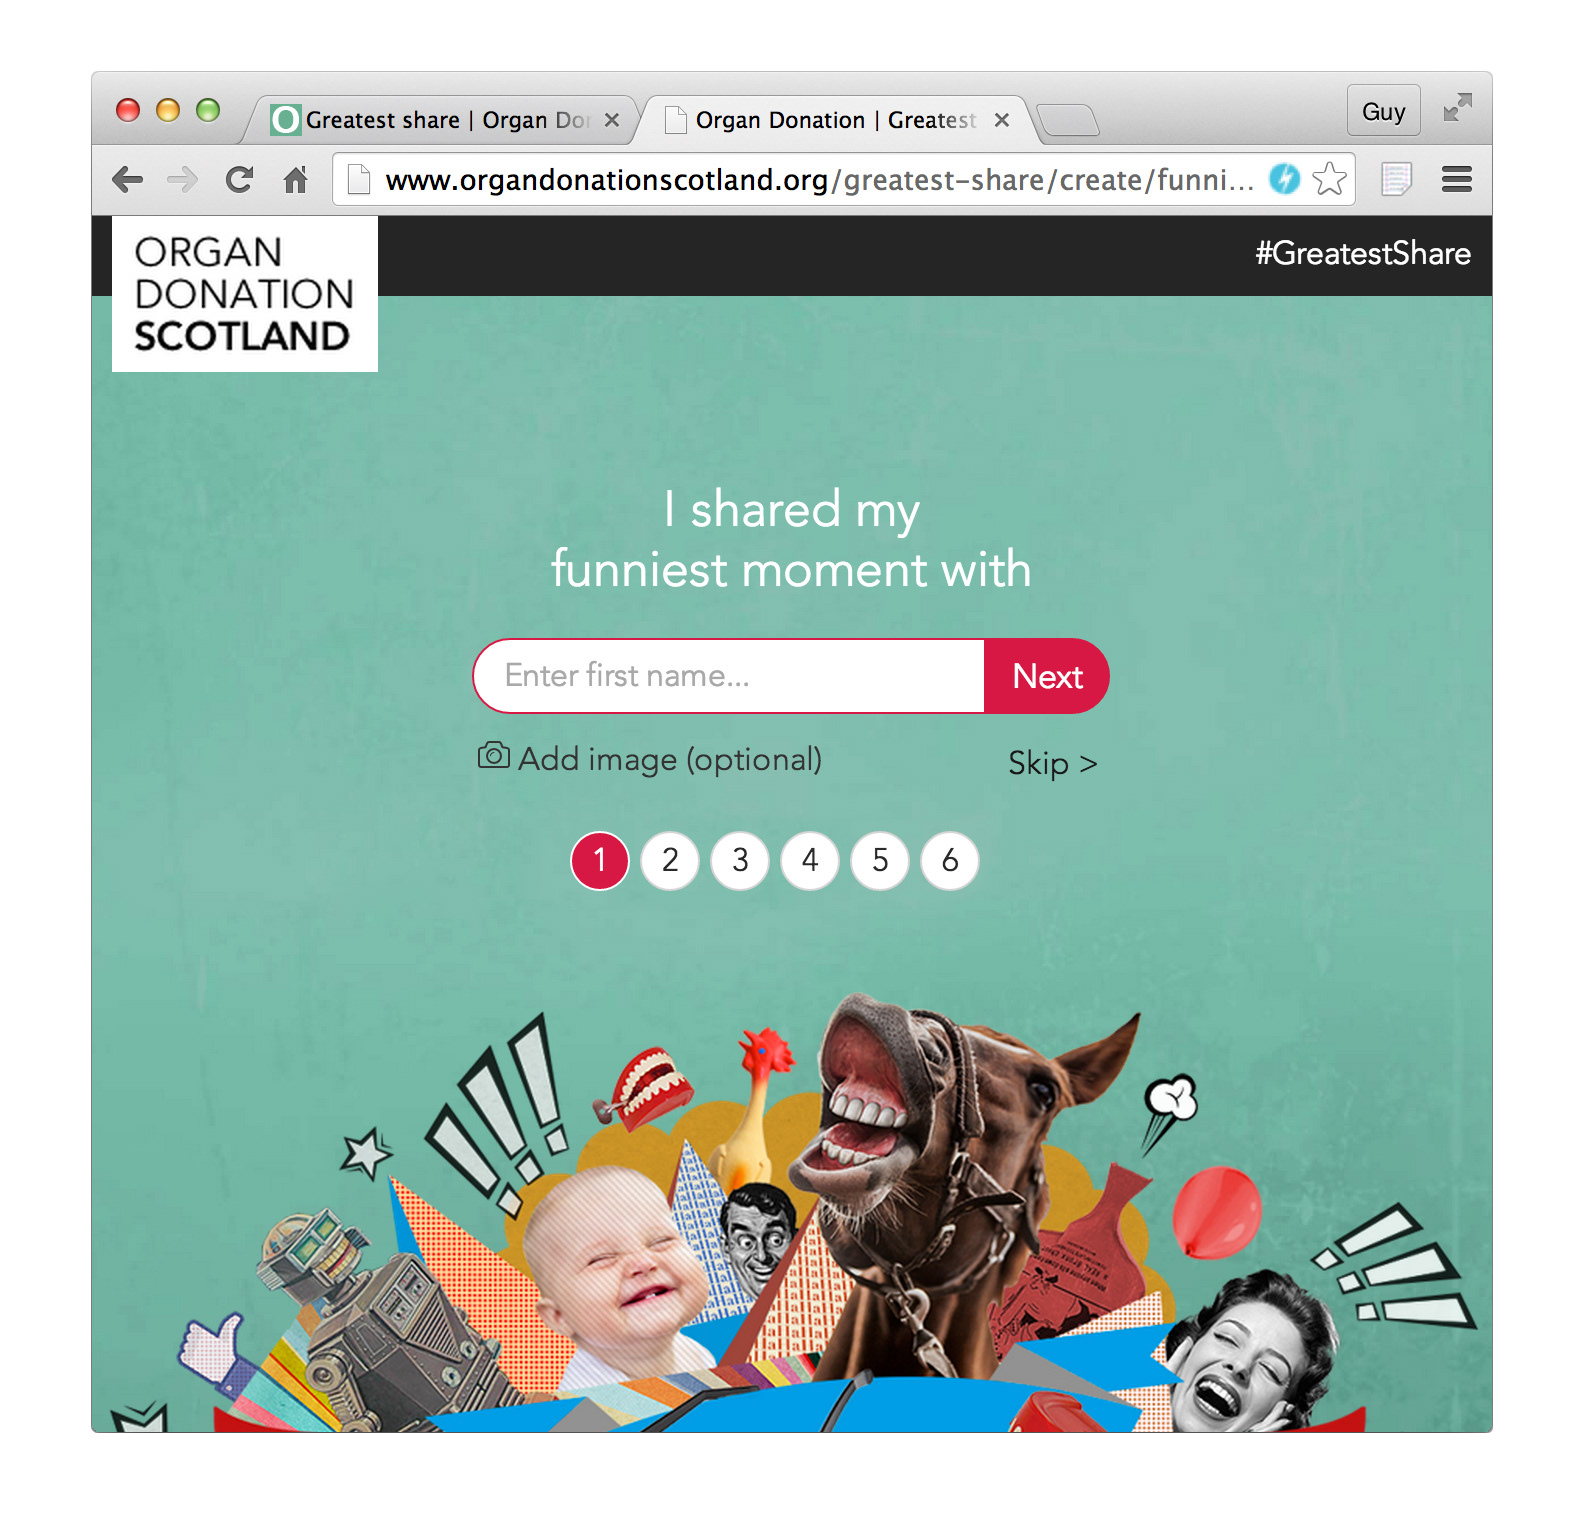This screenshot has width=1586, height=1530.
Task: Close the Organ Donation | Greatest tab
Action: pos(1002,120)
